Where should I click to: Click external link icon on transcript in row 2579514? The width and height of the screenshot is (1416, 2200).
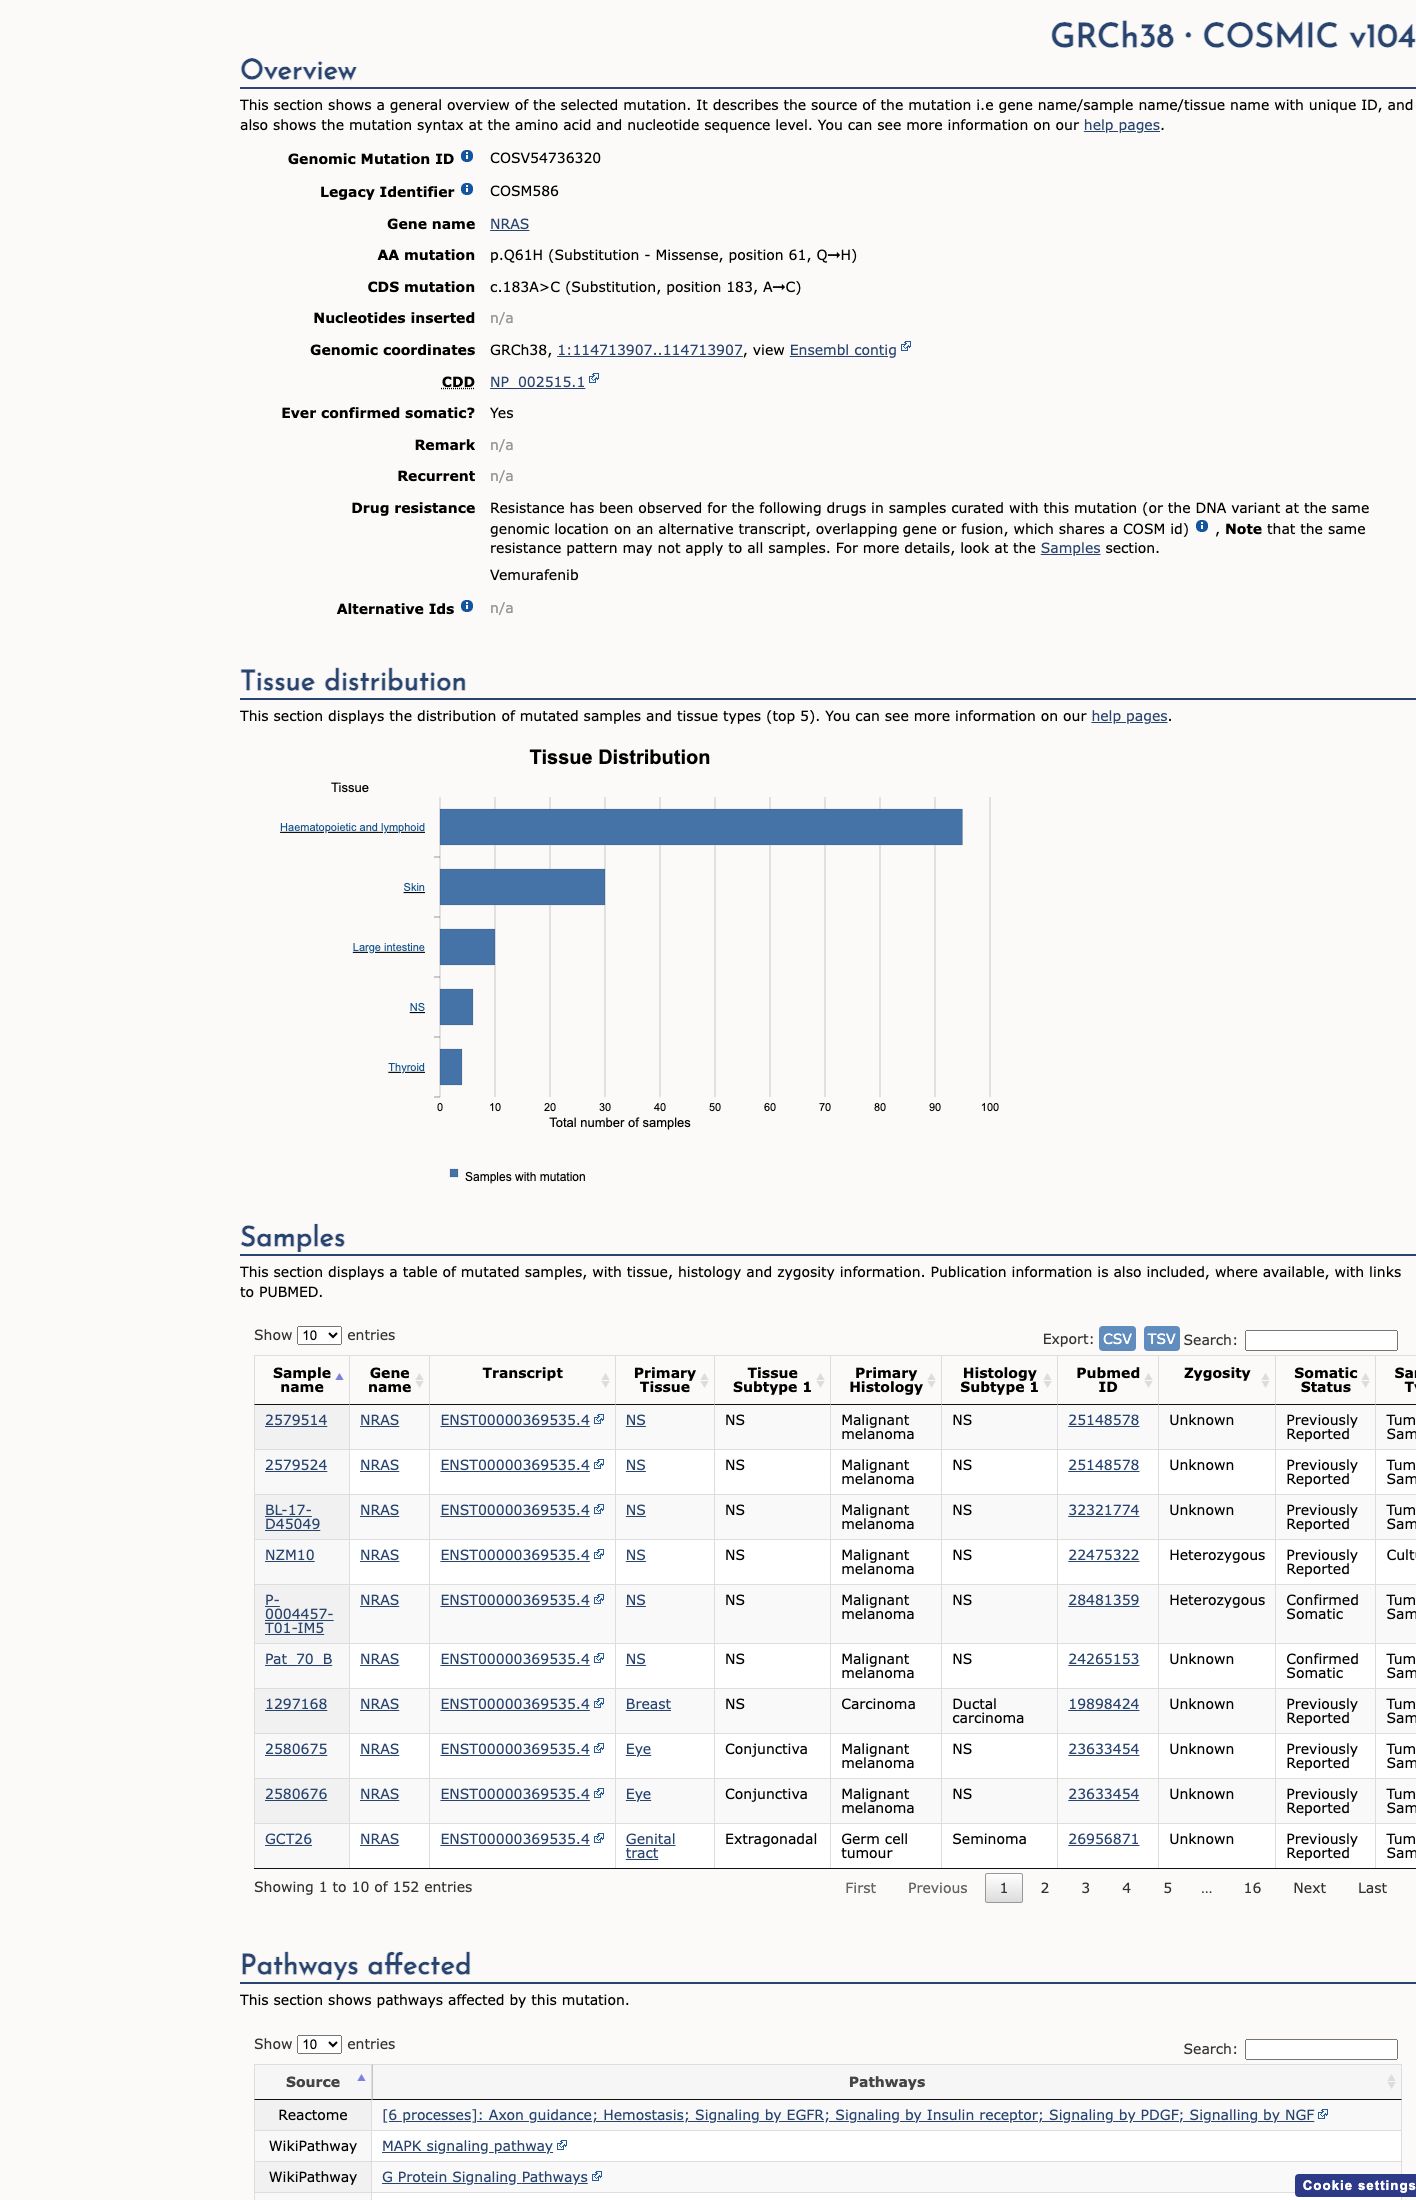click(599, 1419)
